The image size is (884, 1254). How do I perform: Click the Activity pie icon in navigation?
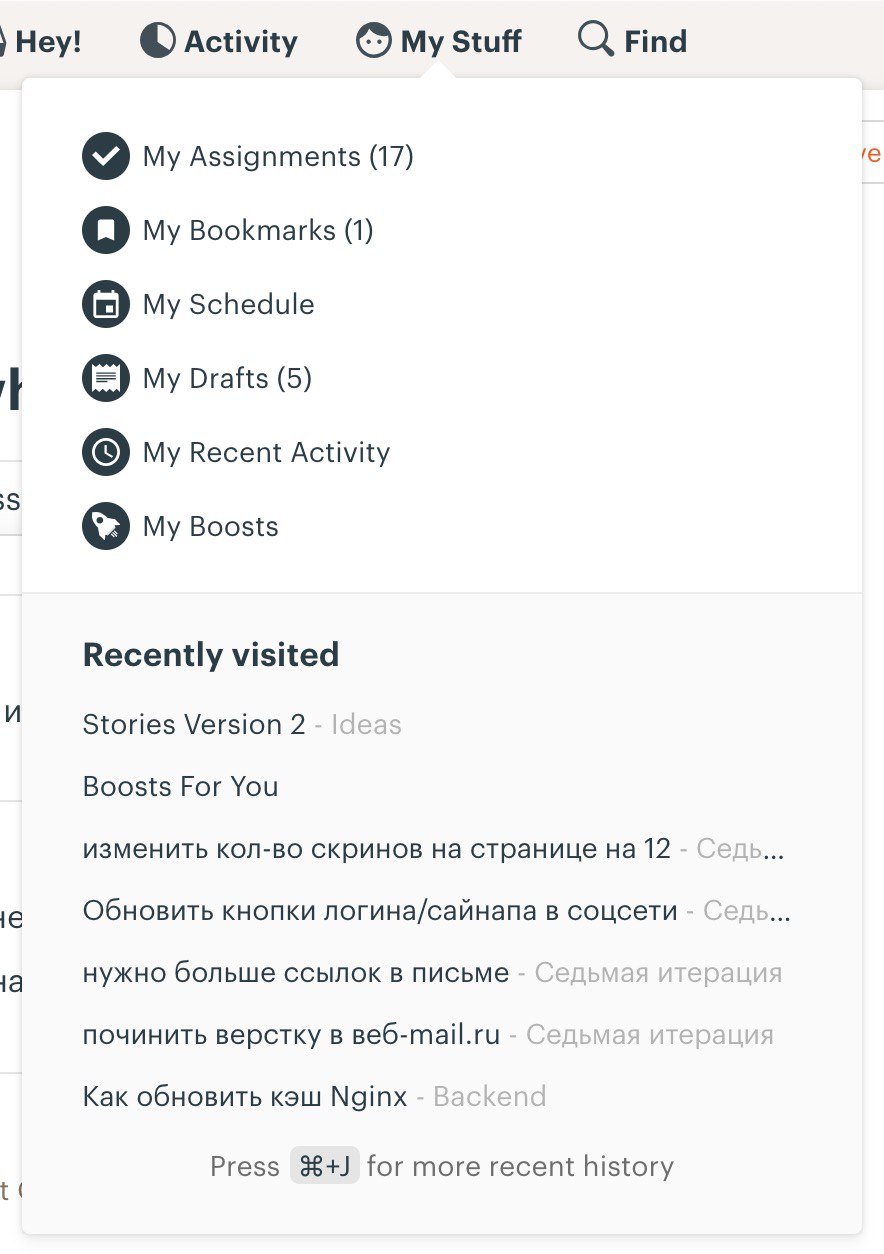tap(157, 41)
